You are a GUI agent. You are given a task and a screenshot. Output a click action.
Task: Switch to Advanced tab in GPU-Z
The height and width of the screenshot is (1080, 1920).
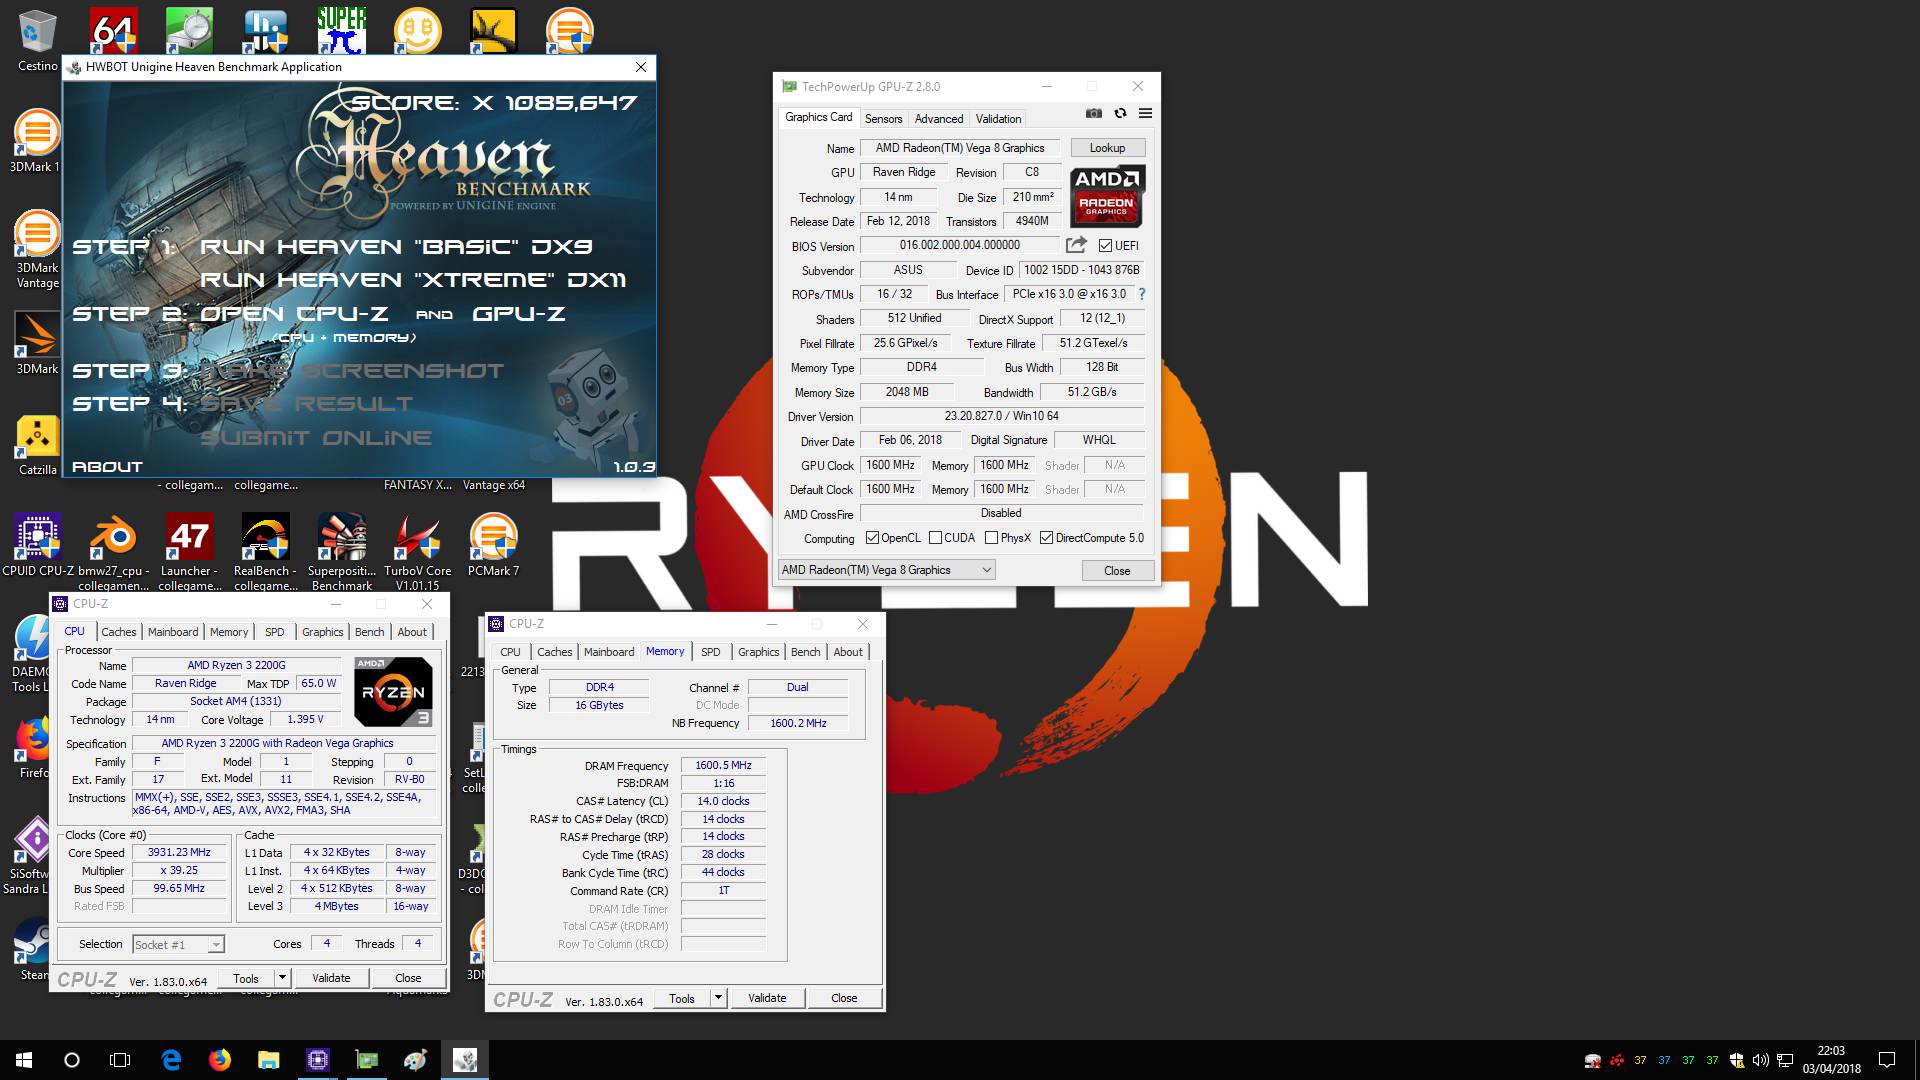(939, 119)
